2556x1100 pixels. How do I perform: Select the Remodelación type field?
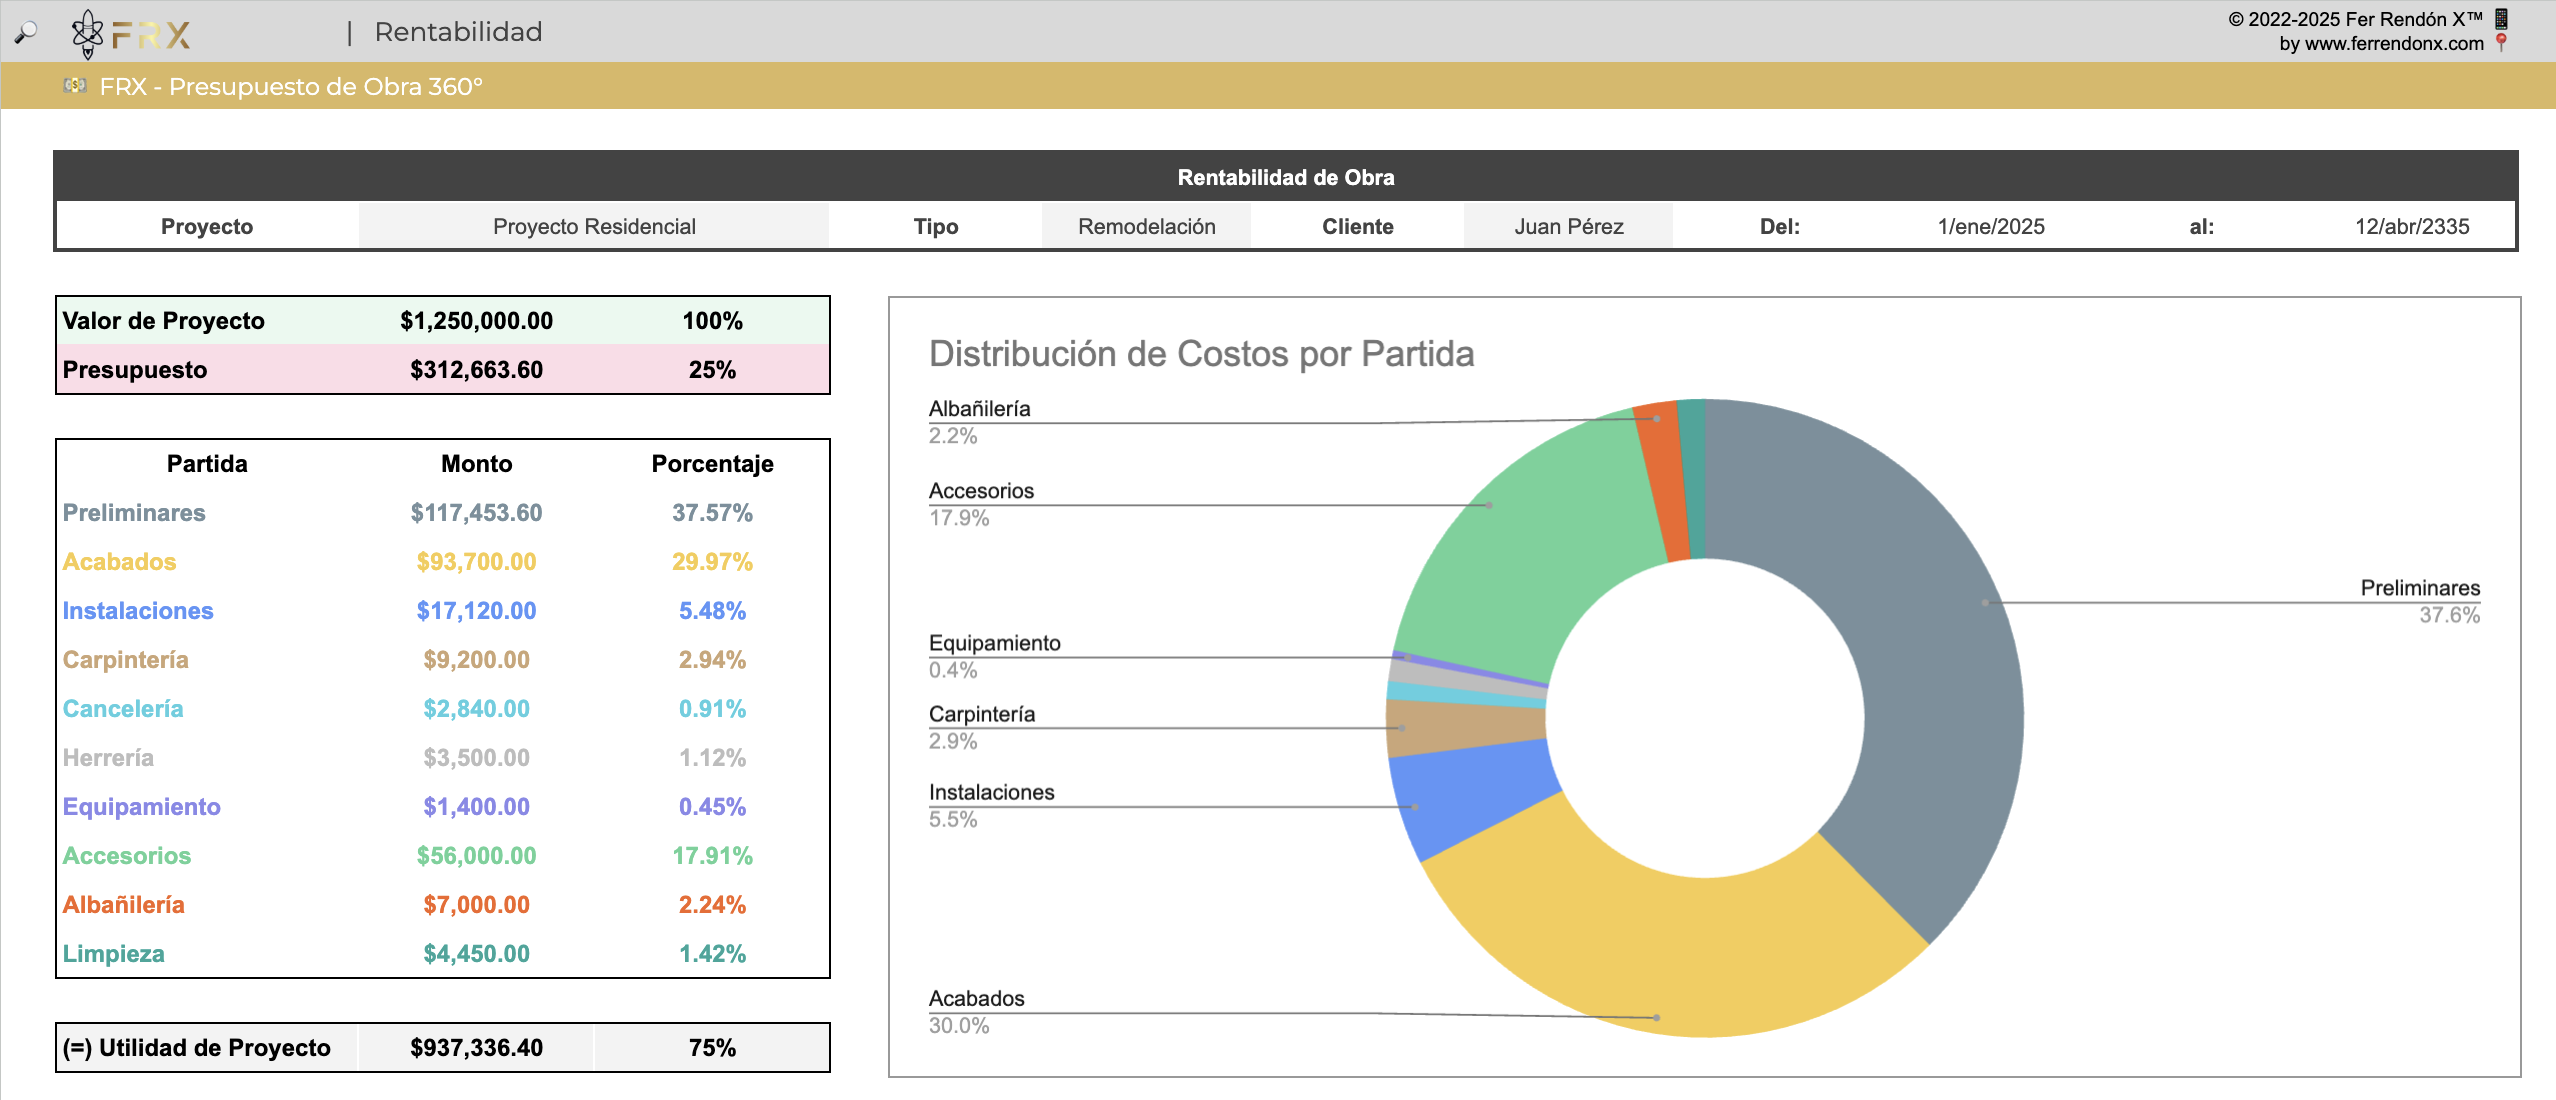(1146, 226)
